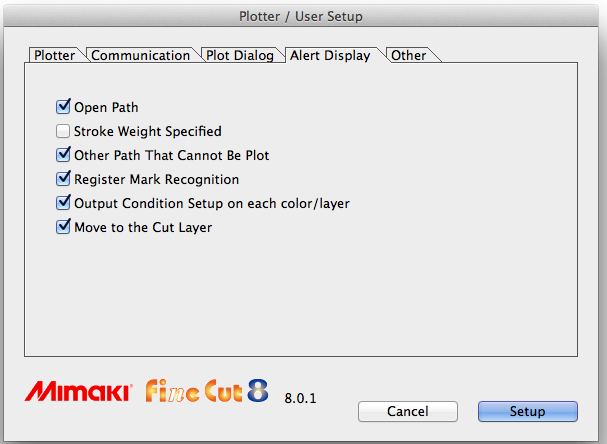Viewport: 607px width, 444px height.
Task: Click the Plotter / User Setup title bar
Action: tap(303, 16)
